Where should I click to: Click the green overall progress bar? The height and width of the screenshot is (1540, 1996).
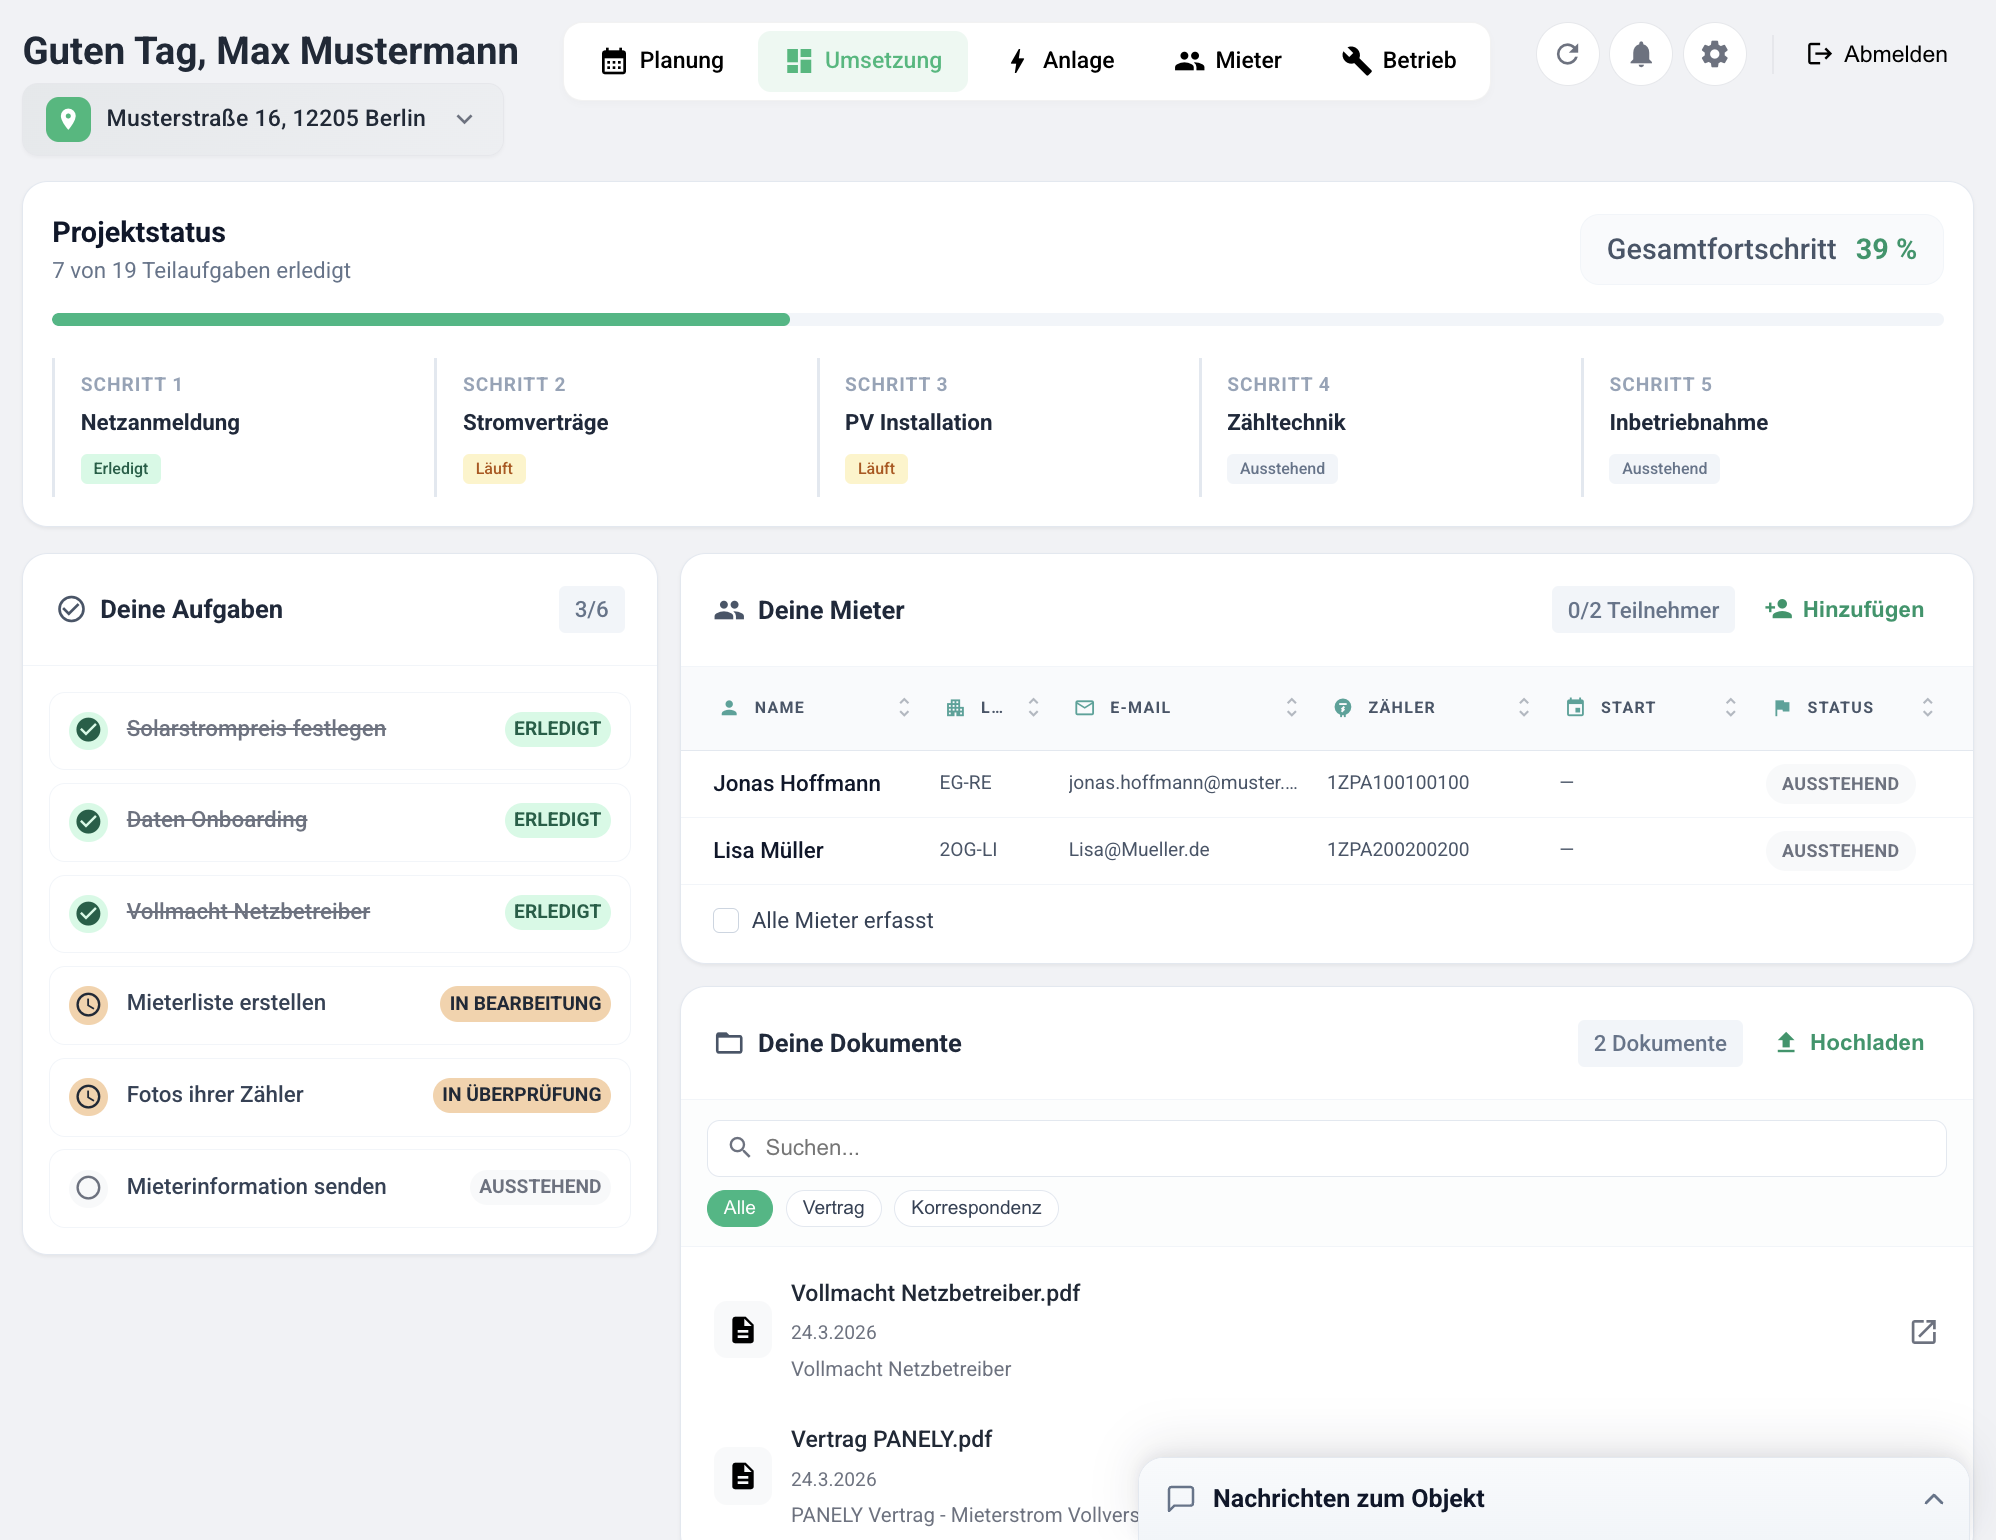point(421,320)
